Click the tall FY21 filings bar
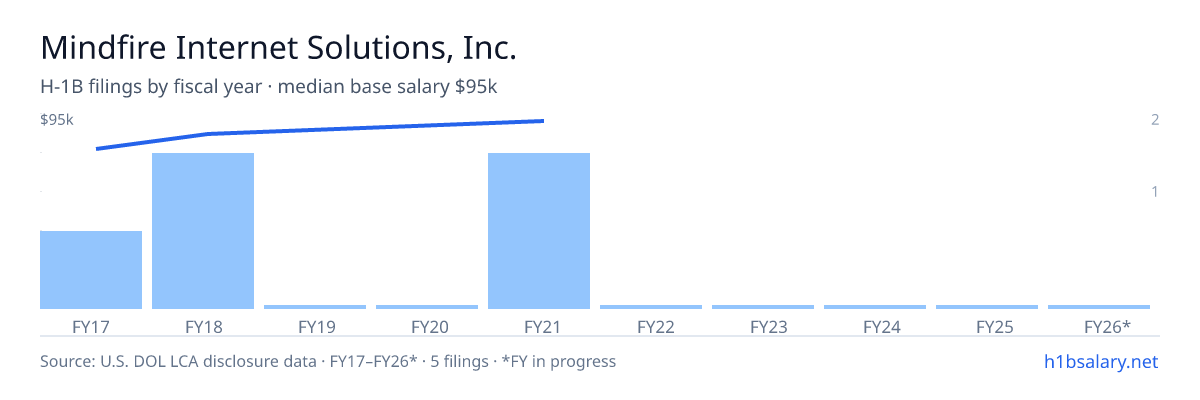 539,231
